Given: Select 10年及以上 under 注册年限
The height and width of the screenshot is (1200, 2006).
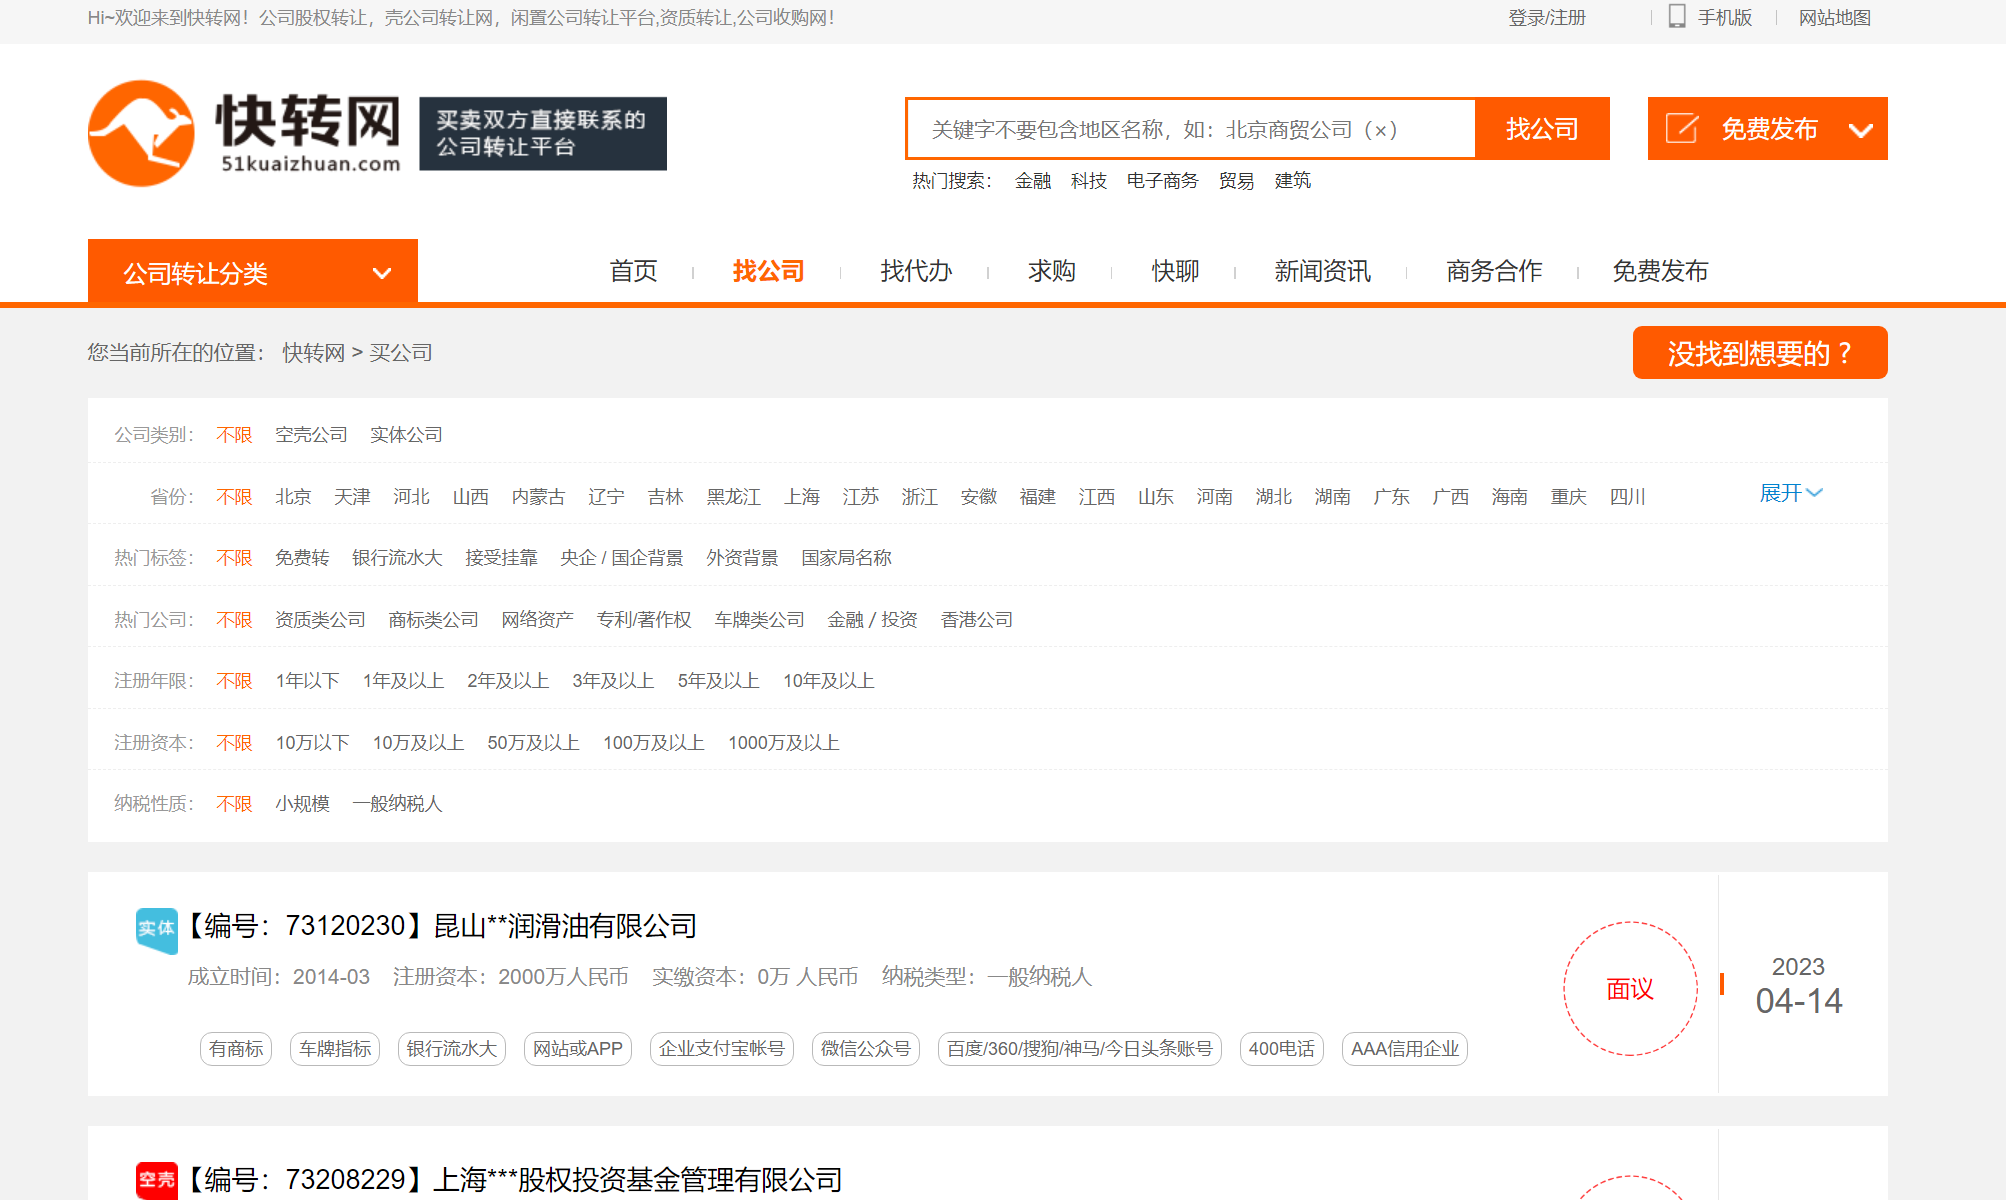Looking at the screenshot, I should [829, 680].
